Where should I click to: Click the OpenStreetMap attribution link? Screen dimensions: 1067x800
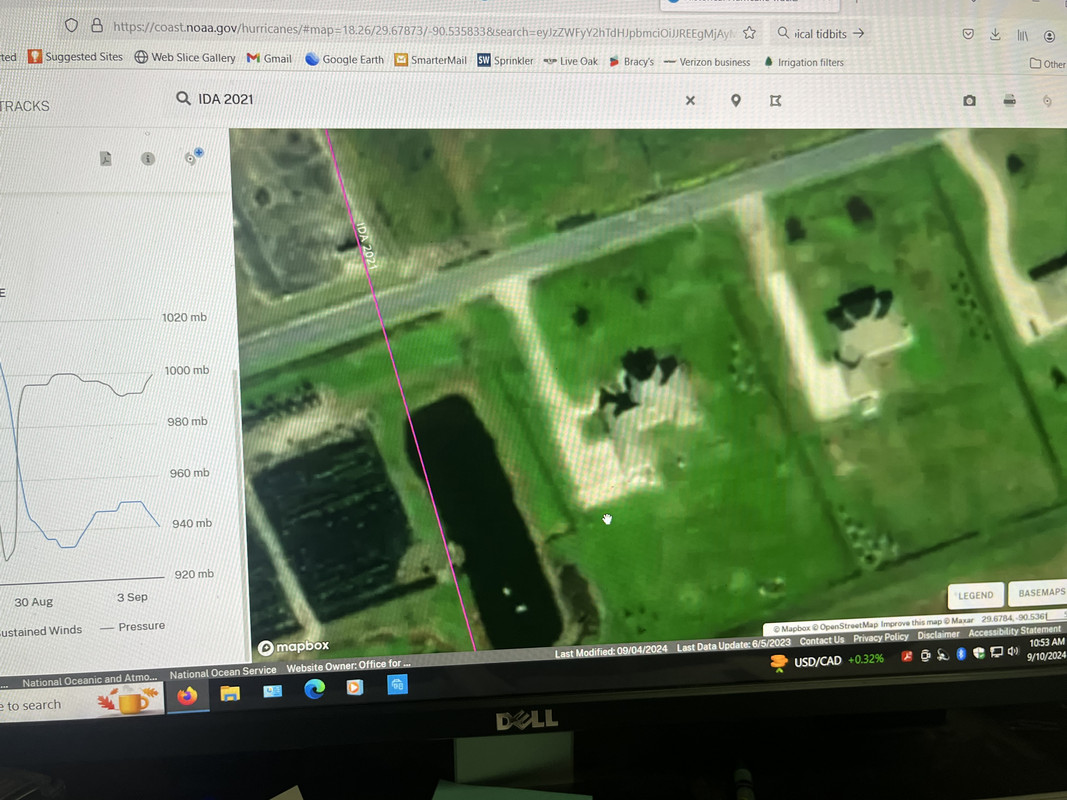pos(847,626)
